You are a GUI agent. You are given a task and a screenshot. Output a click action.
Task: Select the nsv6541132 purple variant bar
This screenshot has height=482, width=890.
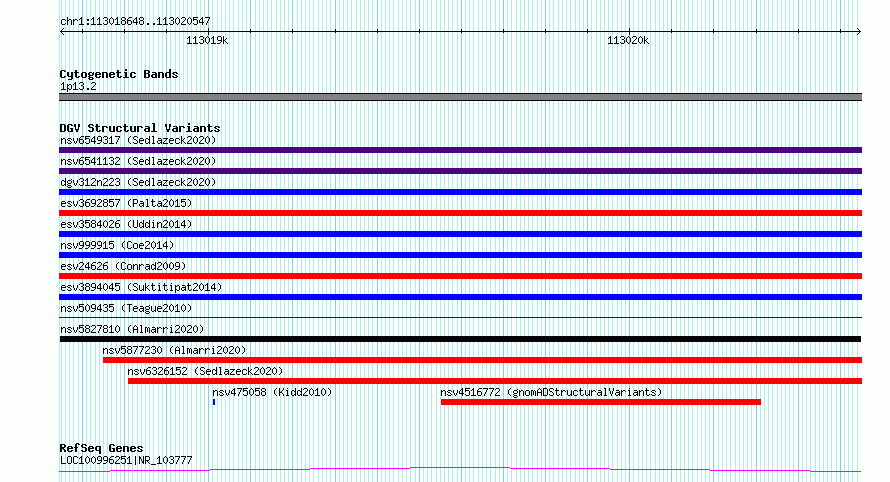click(460, 171)
